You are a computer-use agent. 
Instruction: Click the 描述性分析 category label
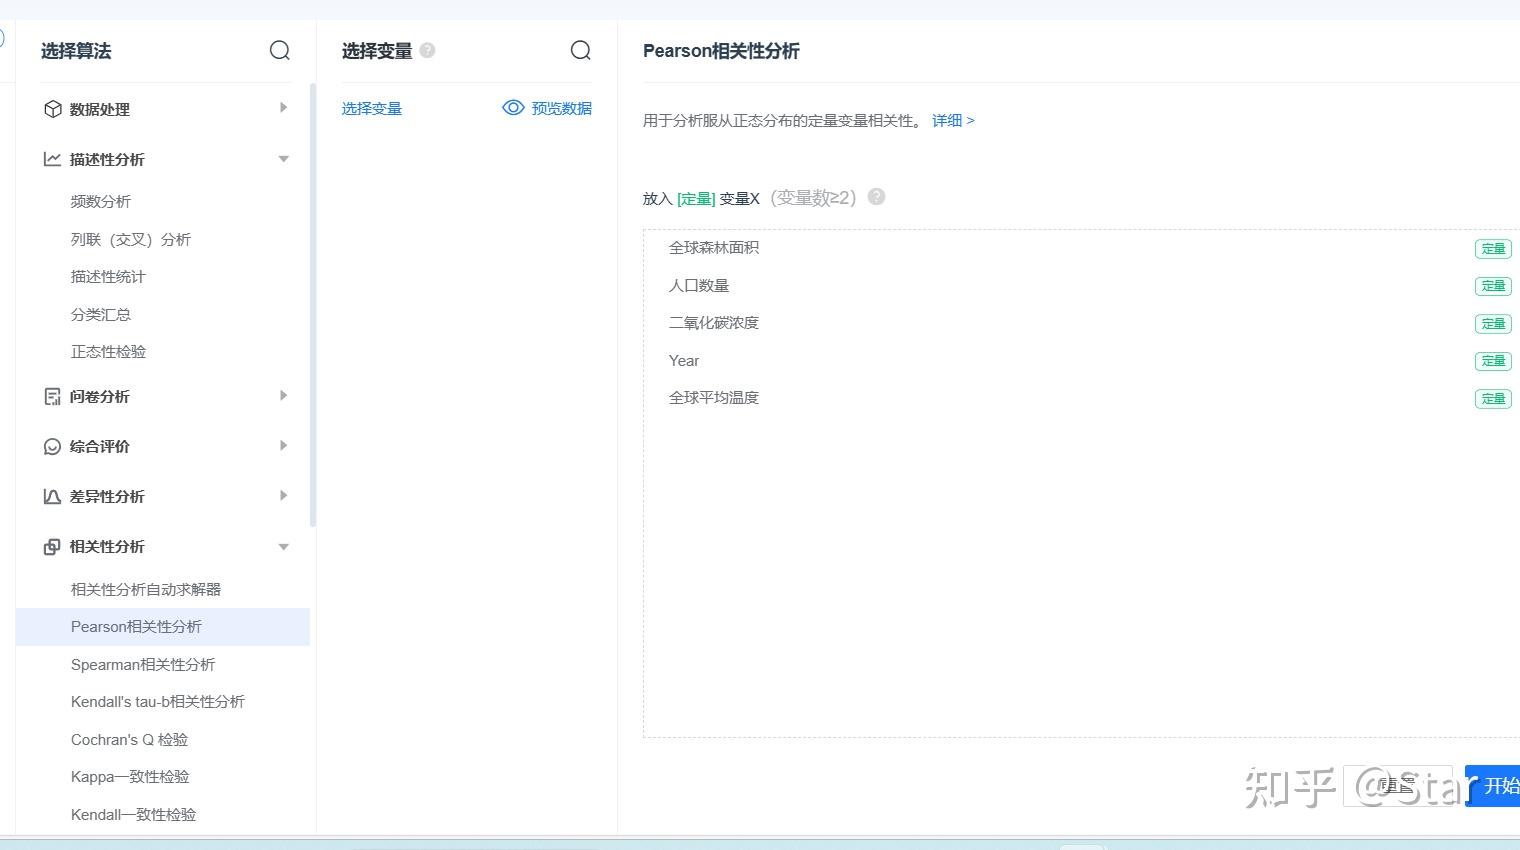[x=107, y=160]
